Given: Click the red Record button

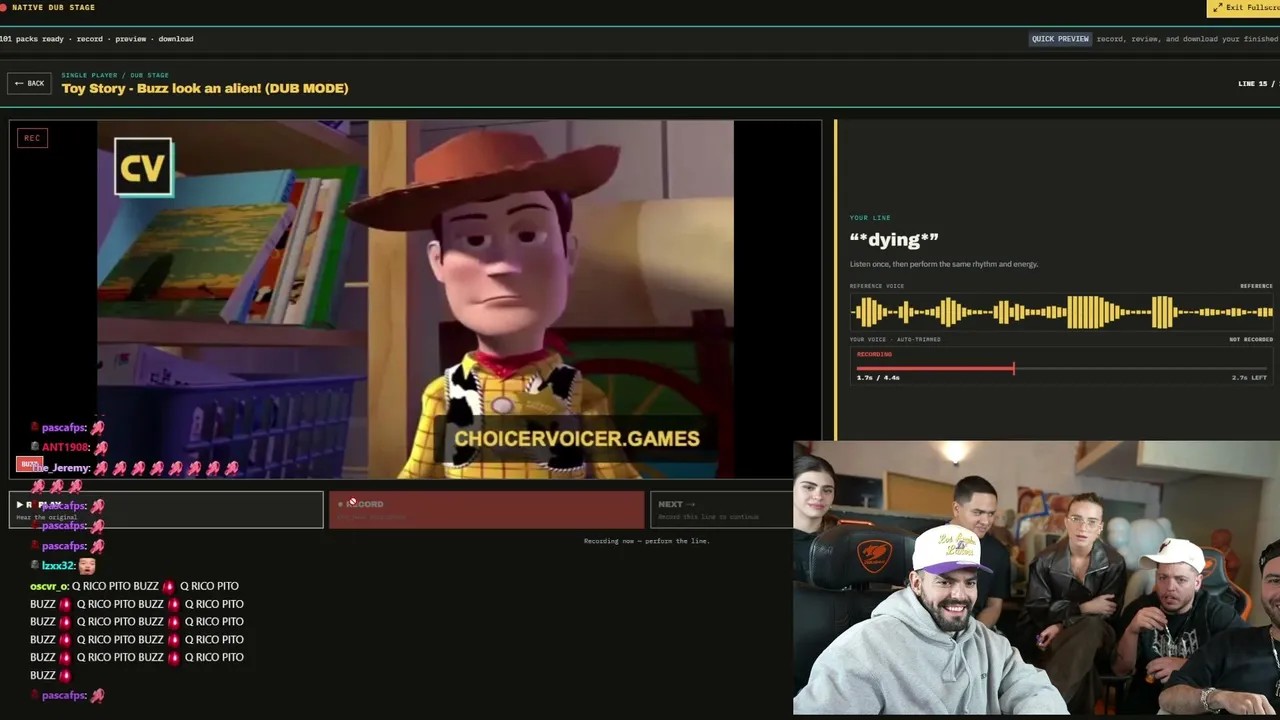Looking at the screenshot, I should coord(487,509).
